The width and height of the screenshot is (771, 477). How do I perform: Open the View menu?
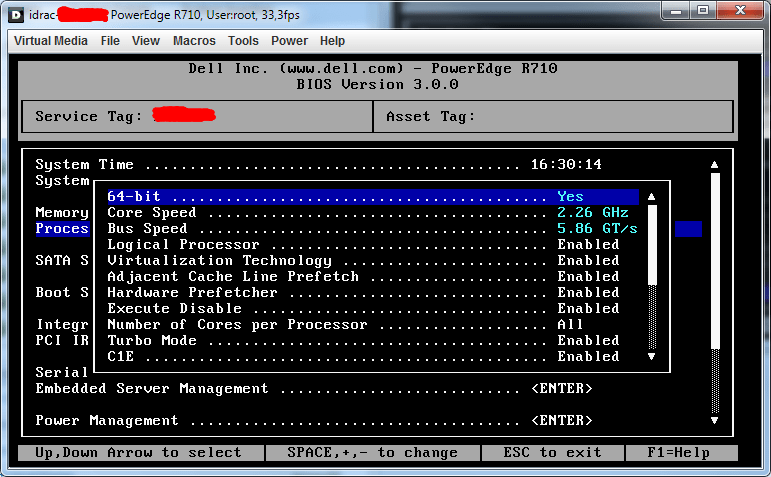(146, 41)
